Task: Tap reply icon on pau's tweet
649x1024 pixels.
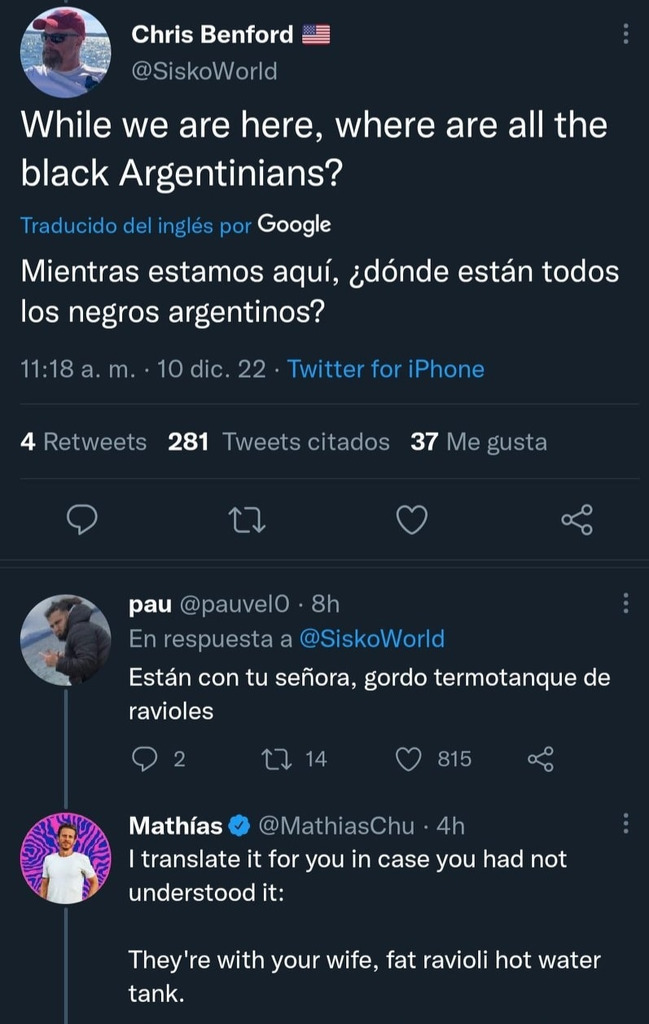Action: click(144, 759)
